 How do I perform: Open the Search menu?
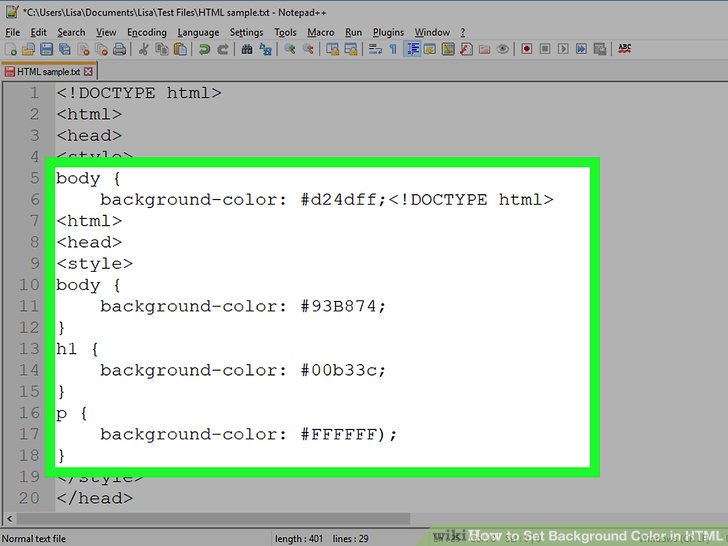point(71,32)
